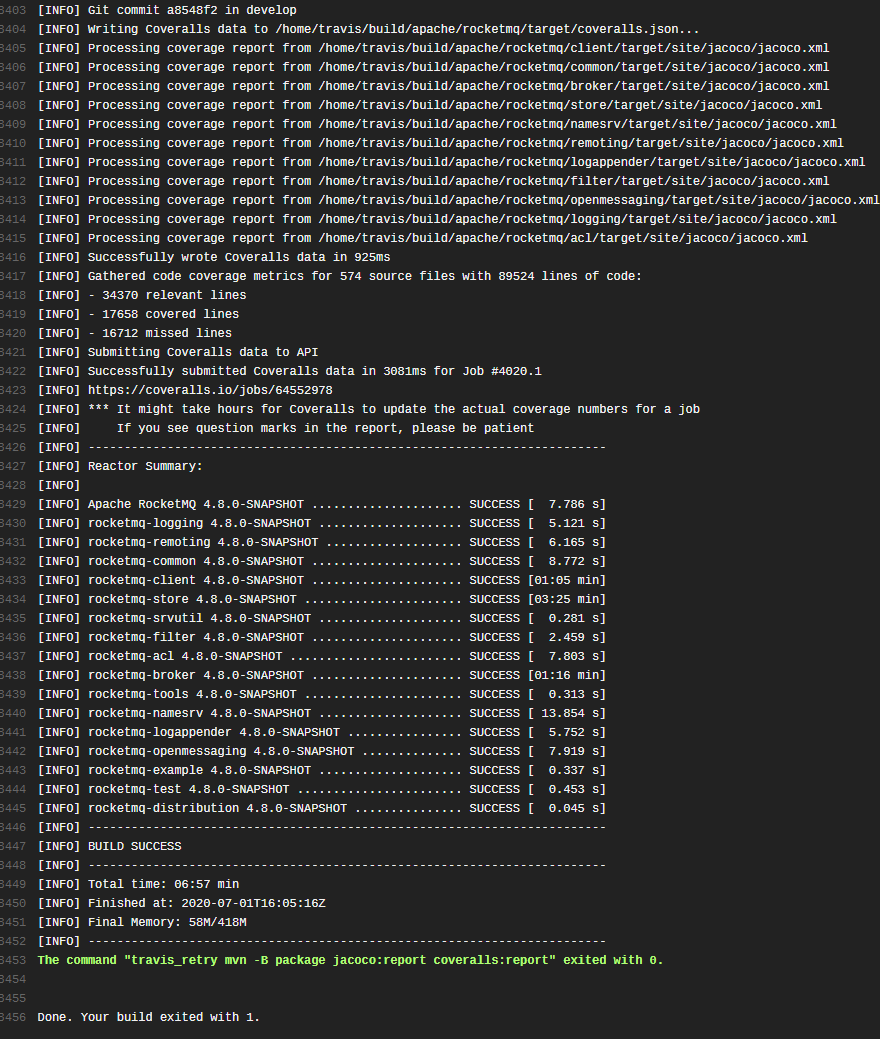Select the client jacoco.xml coverage line
This screenshot has height=1039, width=880.
click(x=433, y=48)
